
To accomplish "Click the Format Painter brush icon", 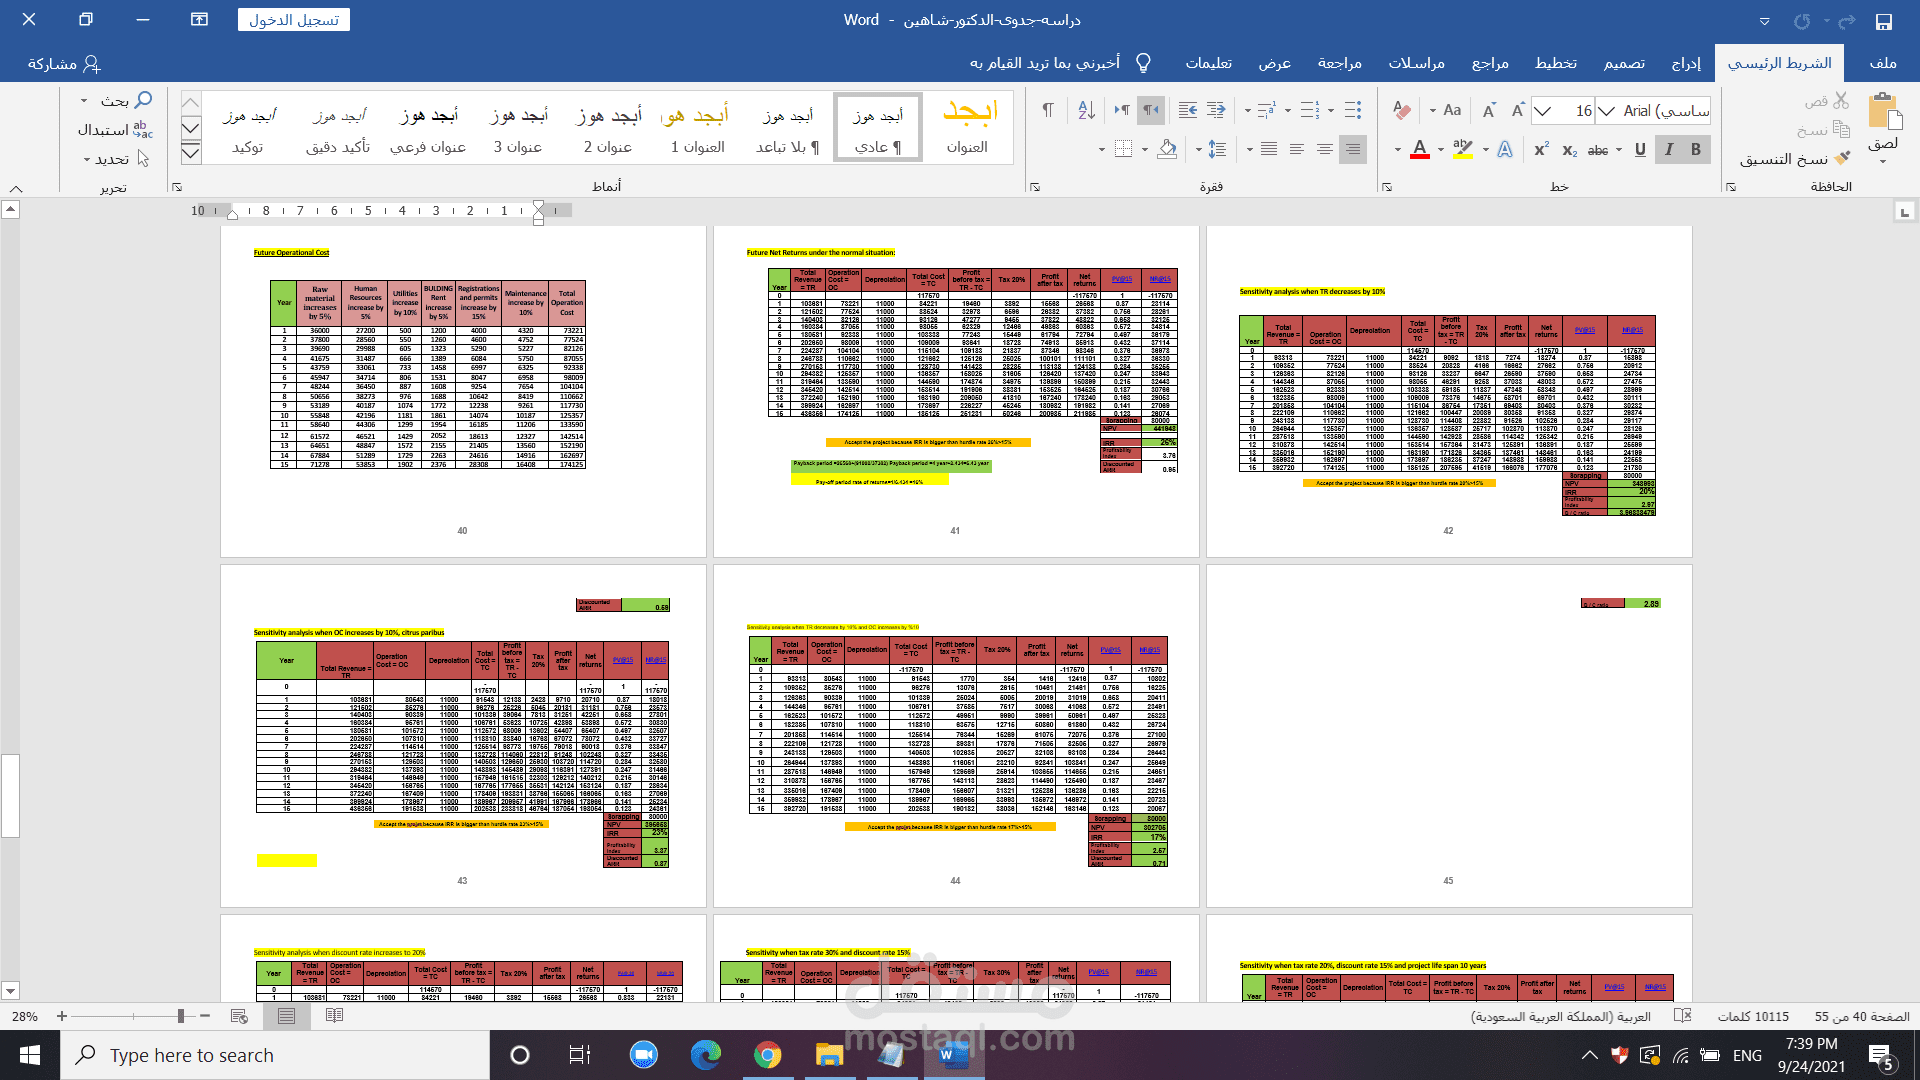I will tap(1842, 158).
